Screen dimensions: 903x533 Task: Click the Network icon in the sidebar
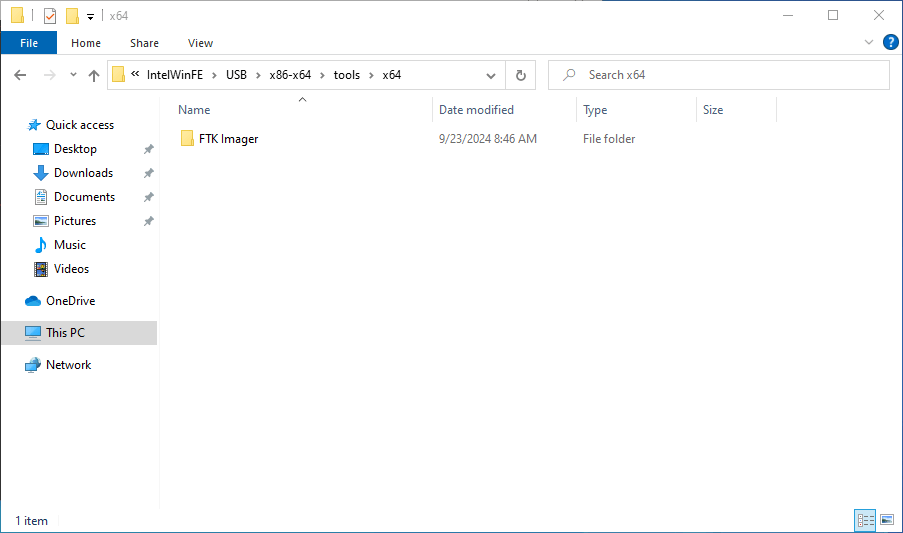[x=33, y=365]
